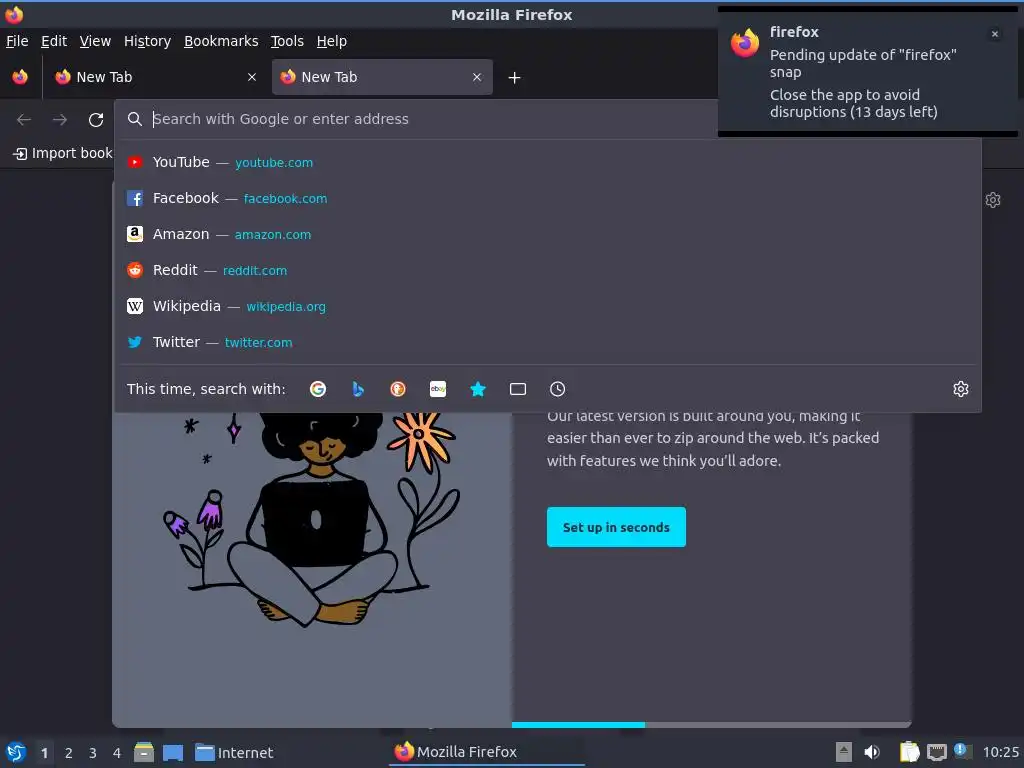The width and height of the screenshot is (1024, 768).
Task: Go forward to the next page
Action: pyautogui.click(x=59, y=120)
